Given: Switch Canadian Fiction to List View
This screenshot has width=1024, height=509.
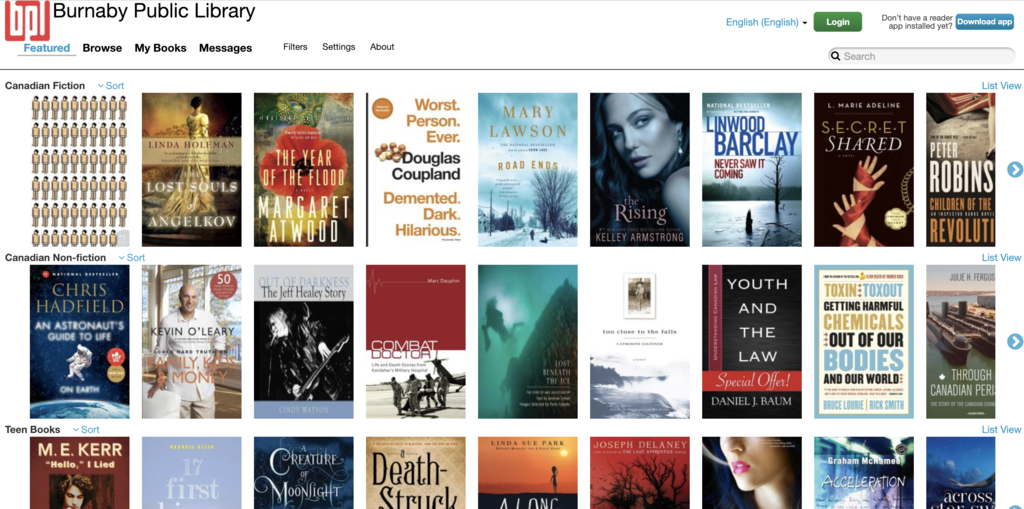Looking at the screenshot, I should pyautogui.click(x=1001, y=86).
